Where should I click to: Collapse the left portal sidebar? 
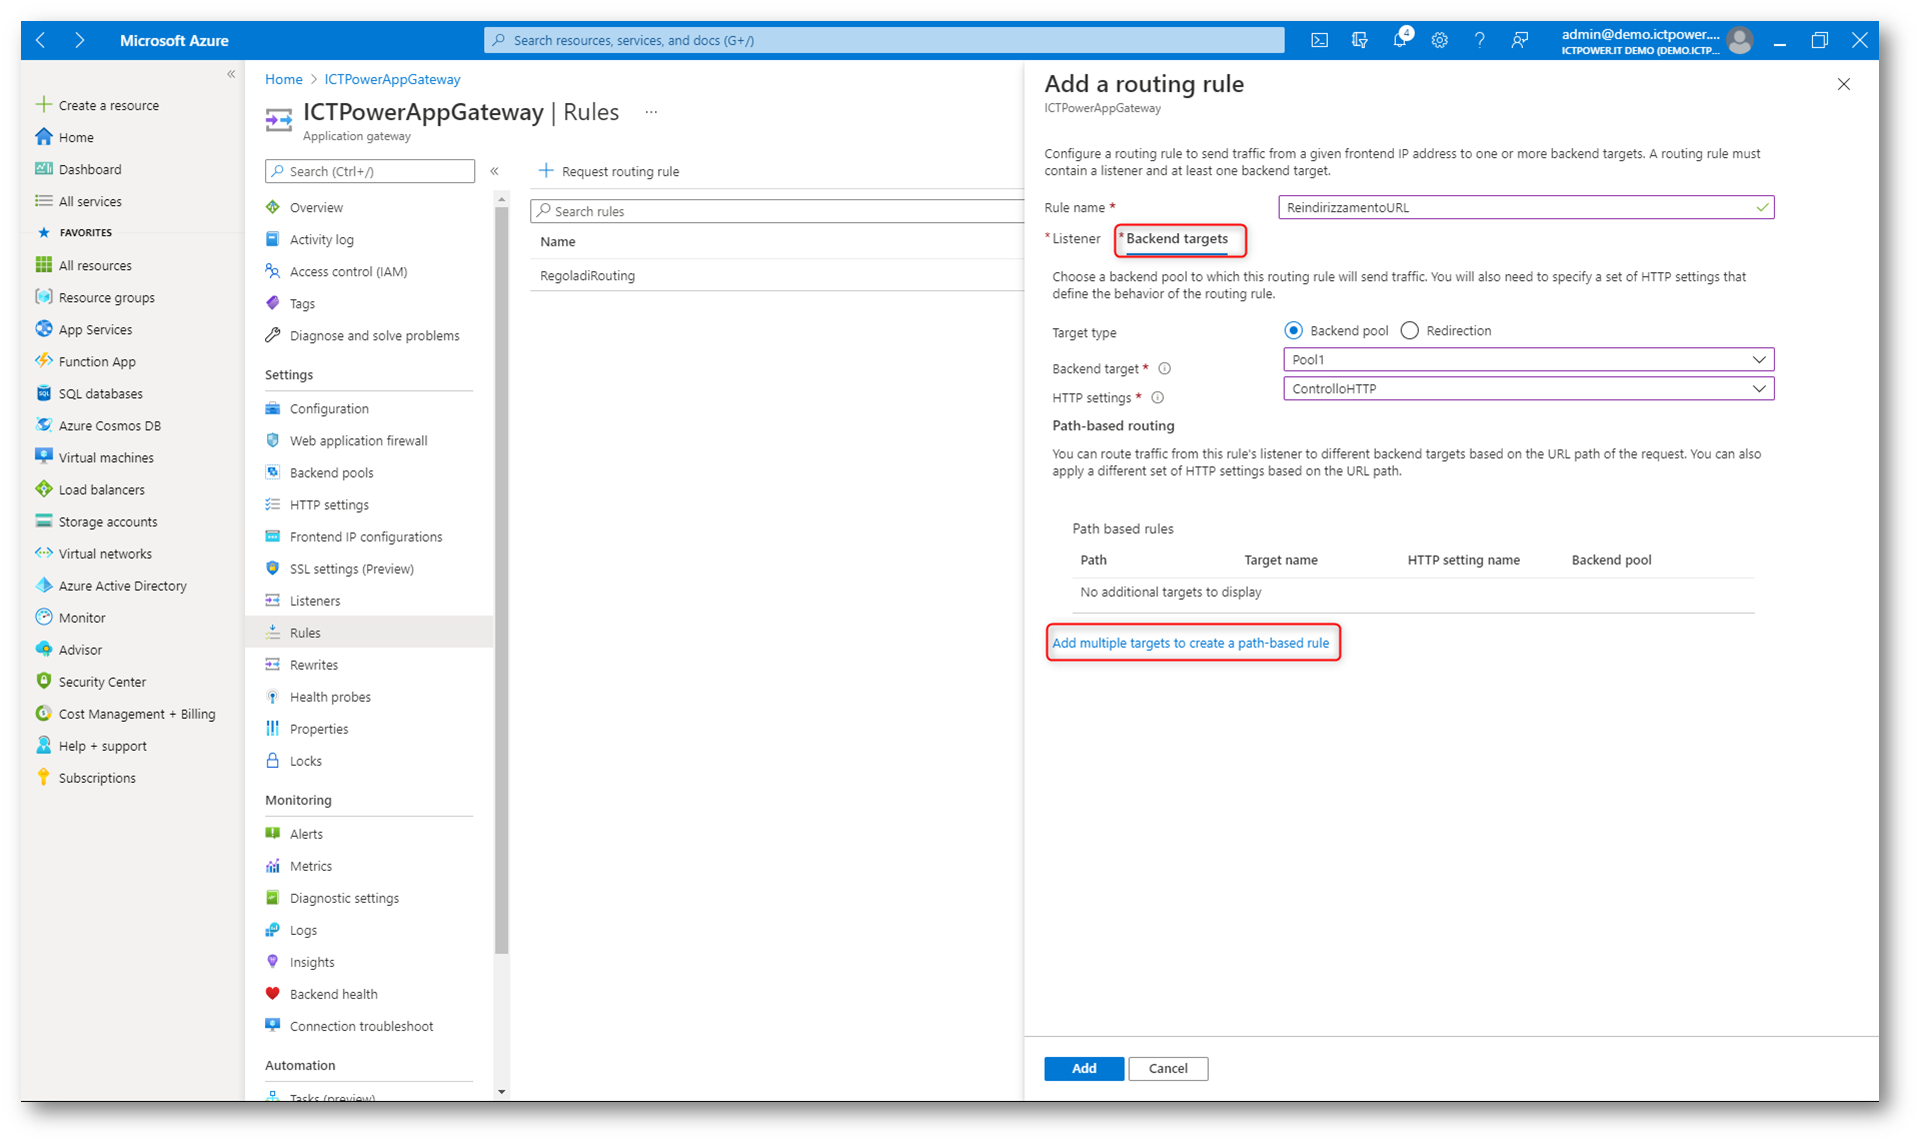coord(231,74)
